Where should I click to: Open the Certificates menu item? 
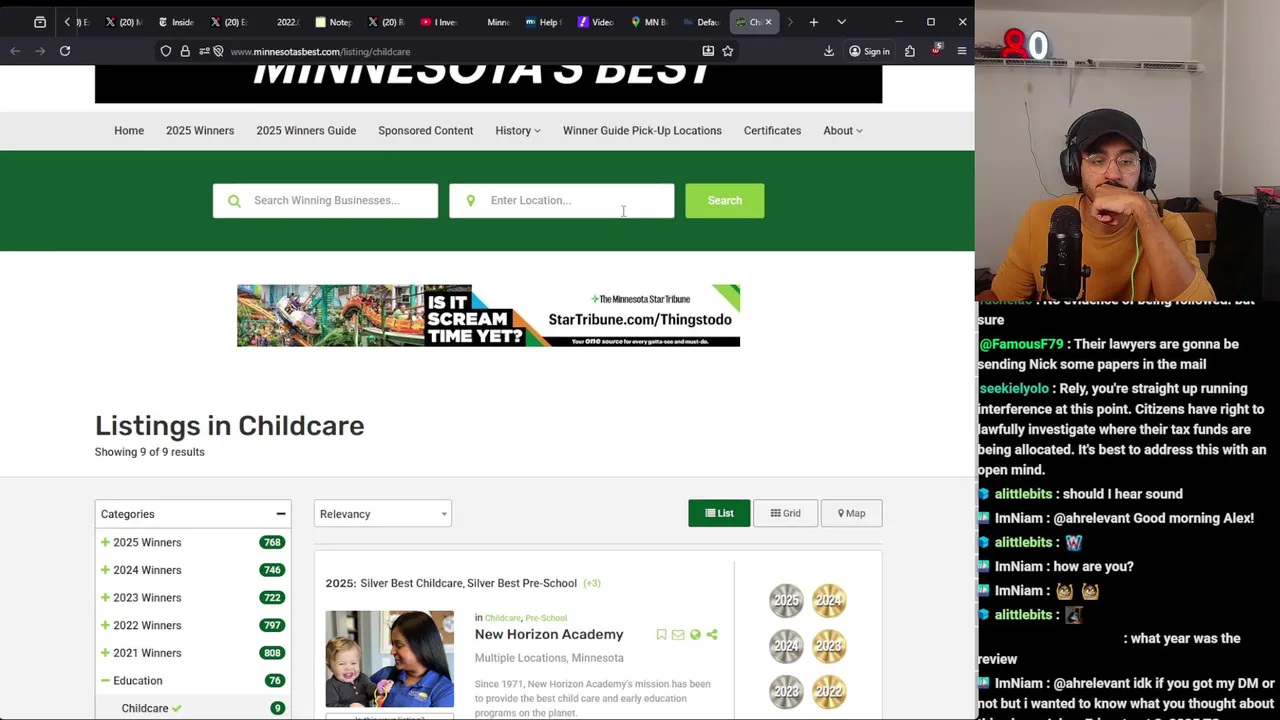click(x=772, y=131)
